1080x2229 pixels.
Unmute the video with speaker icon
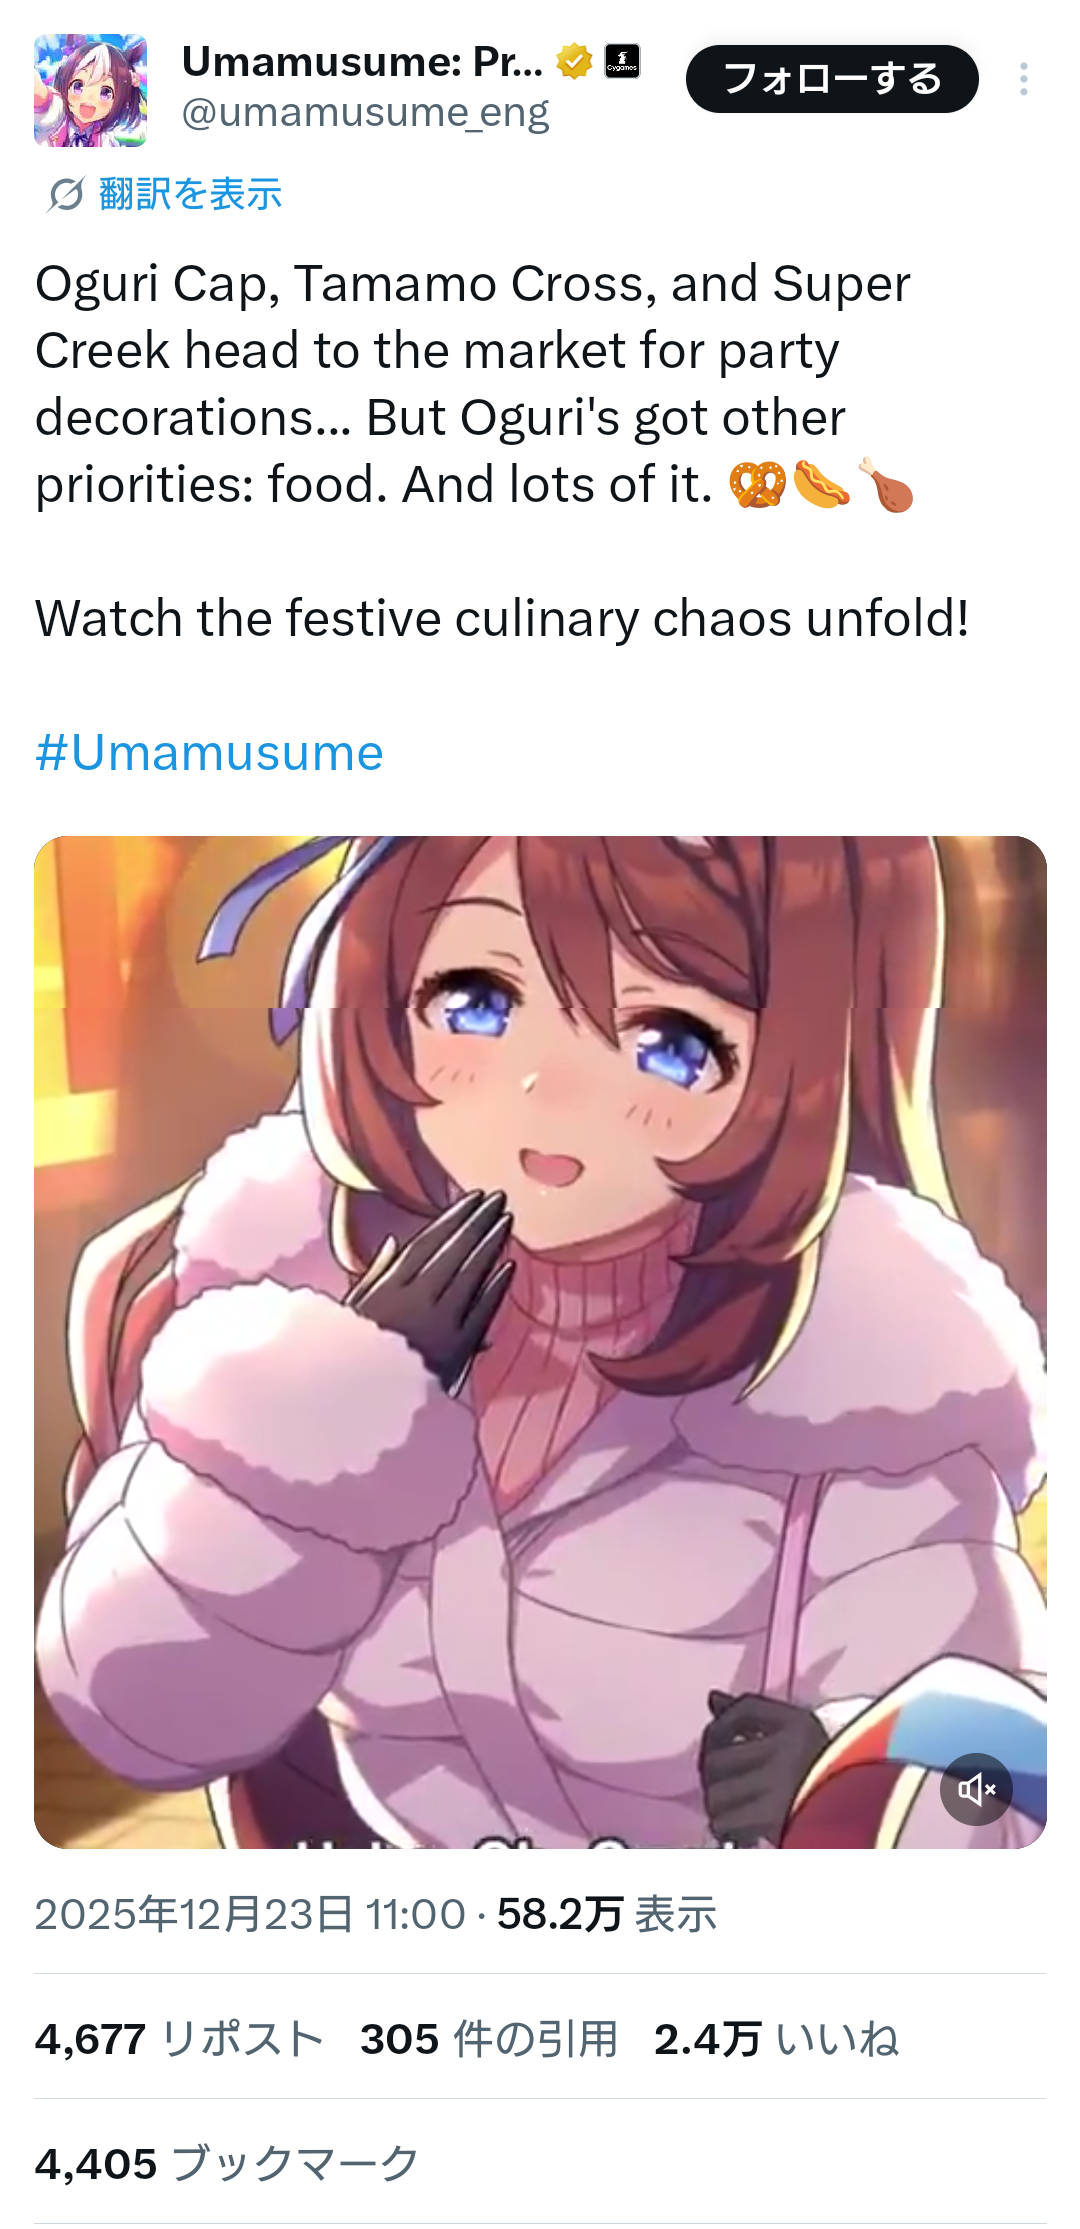(x=976, y=1789)
